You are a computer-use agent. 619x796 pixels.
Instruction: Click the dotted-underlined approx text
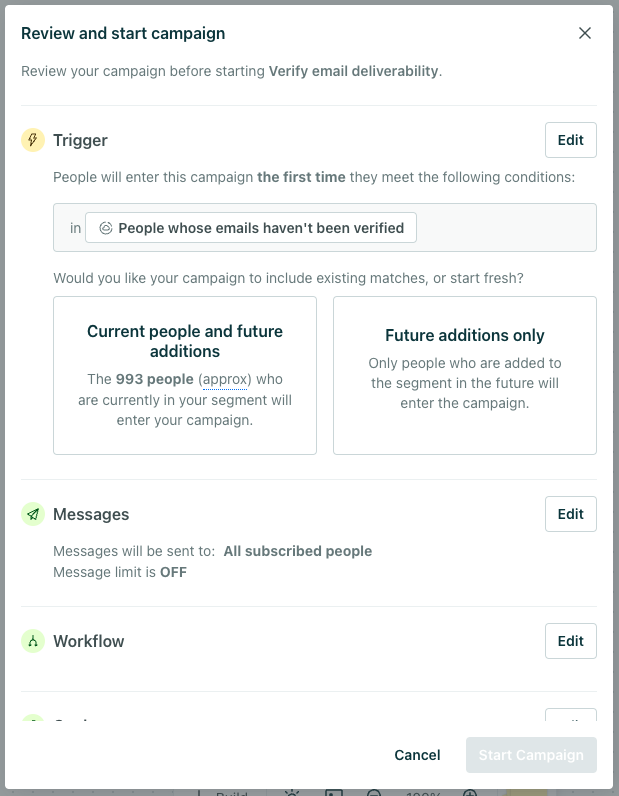pos(225,379)
